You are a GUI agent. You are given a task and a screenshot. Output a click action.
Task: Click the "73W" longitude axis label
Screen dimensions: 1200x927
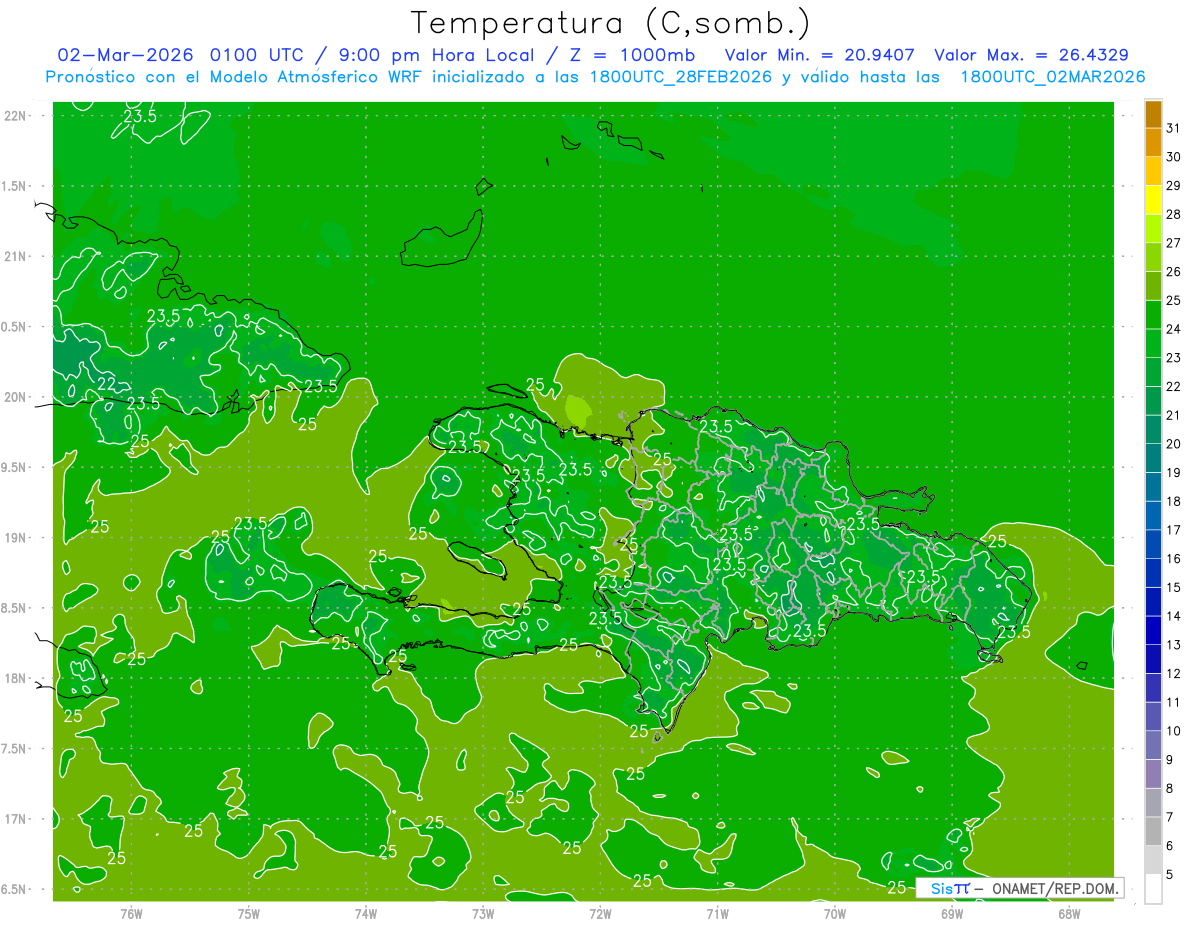483,914
